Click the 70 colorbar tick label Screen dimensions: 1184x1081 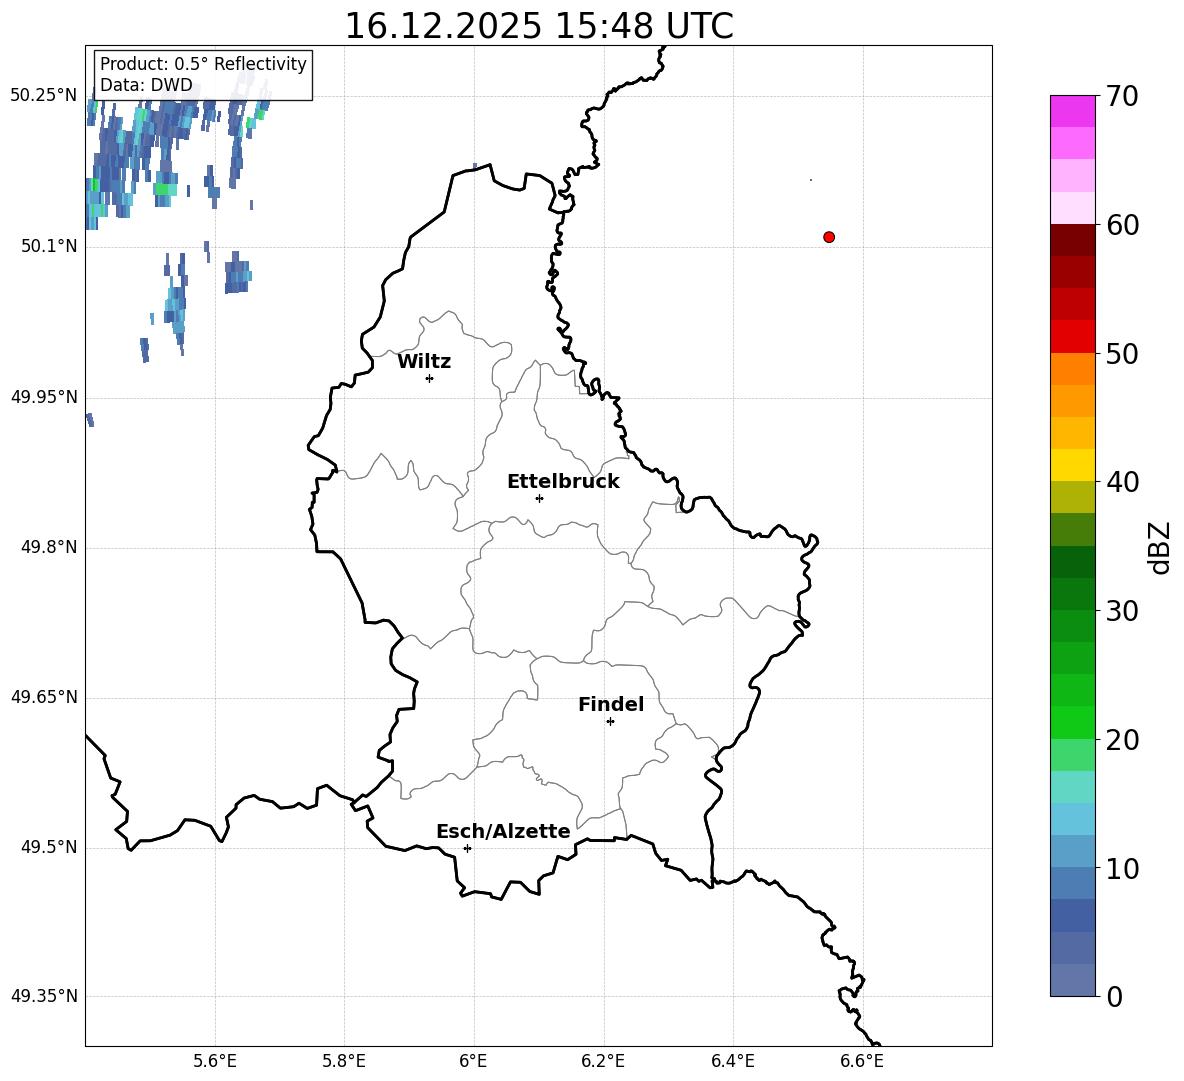click(1122, 97)
